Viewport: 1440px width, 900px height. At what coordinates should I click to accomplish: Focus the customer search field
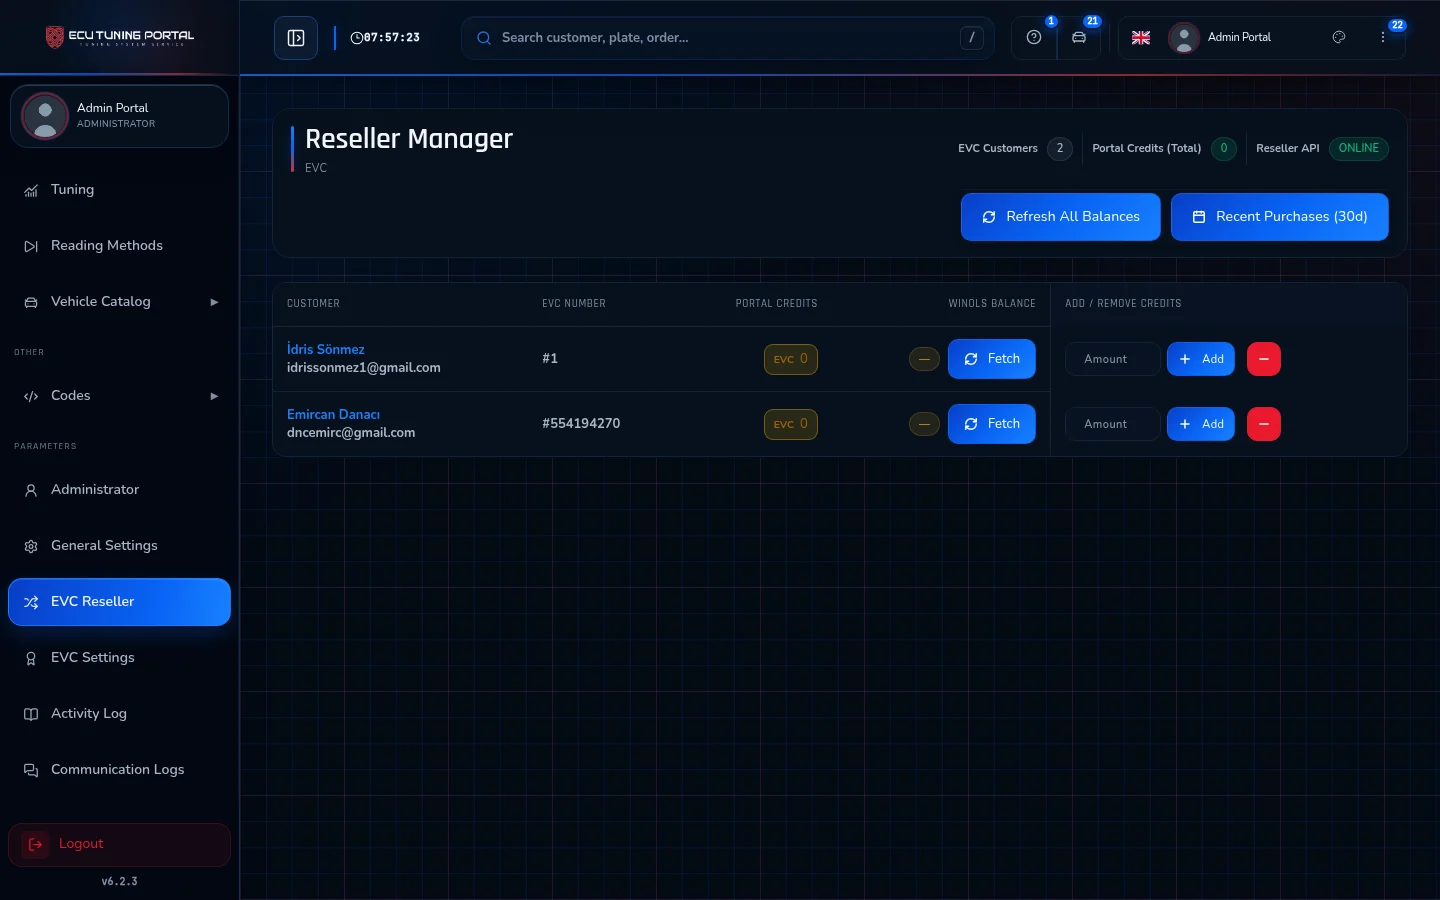point(728,38)
